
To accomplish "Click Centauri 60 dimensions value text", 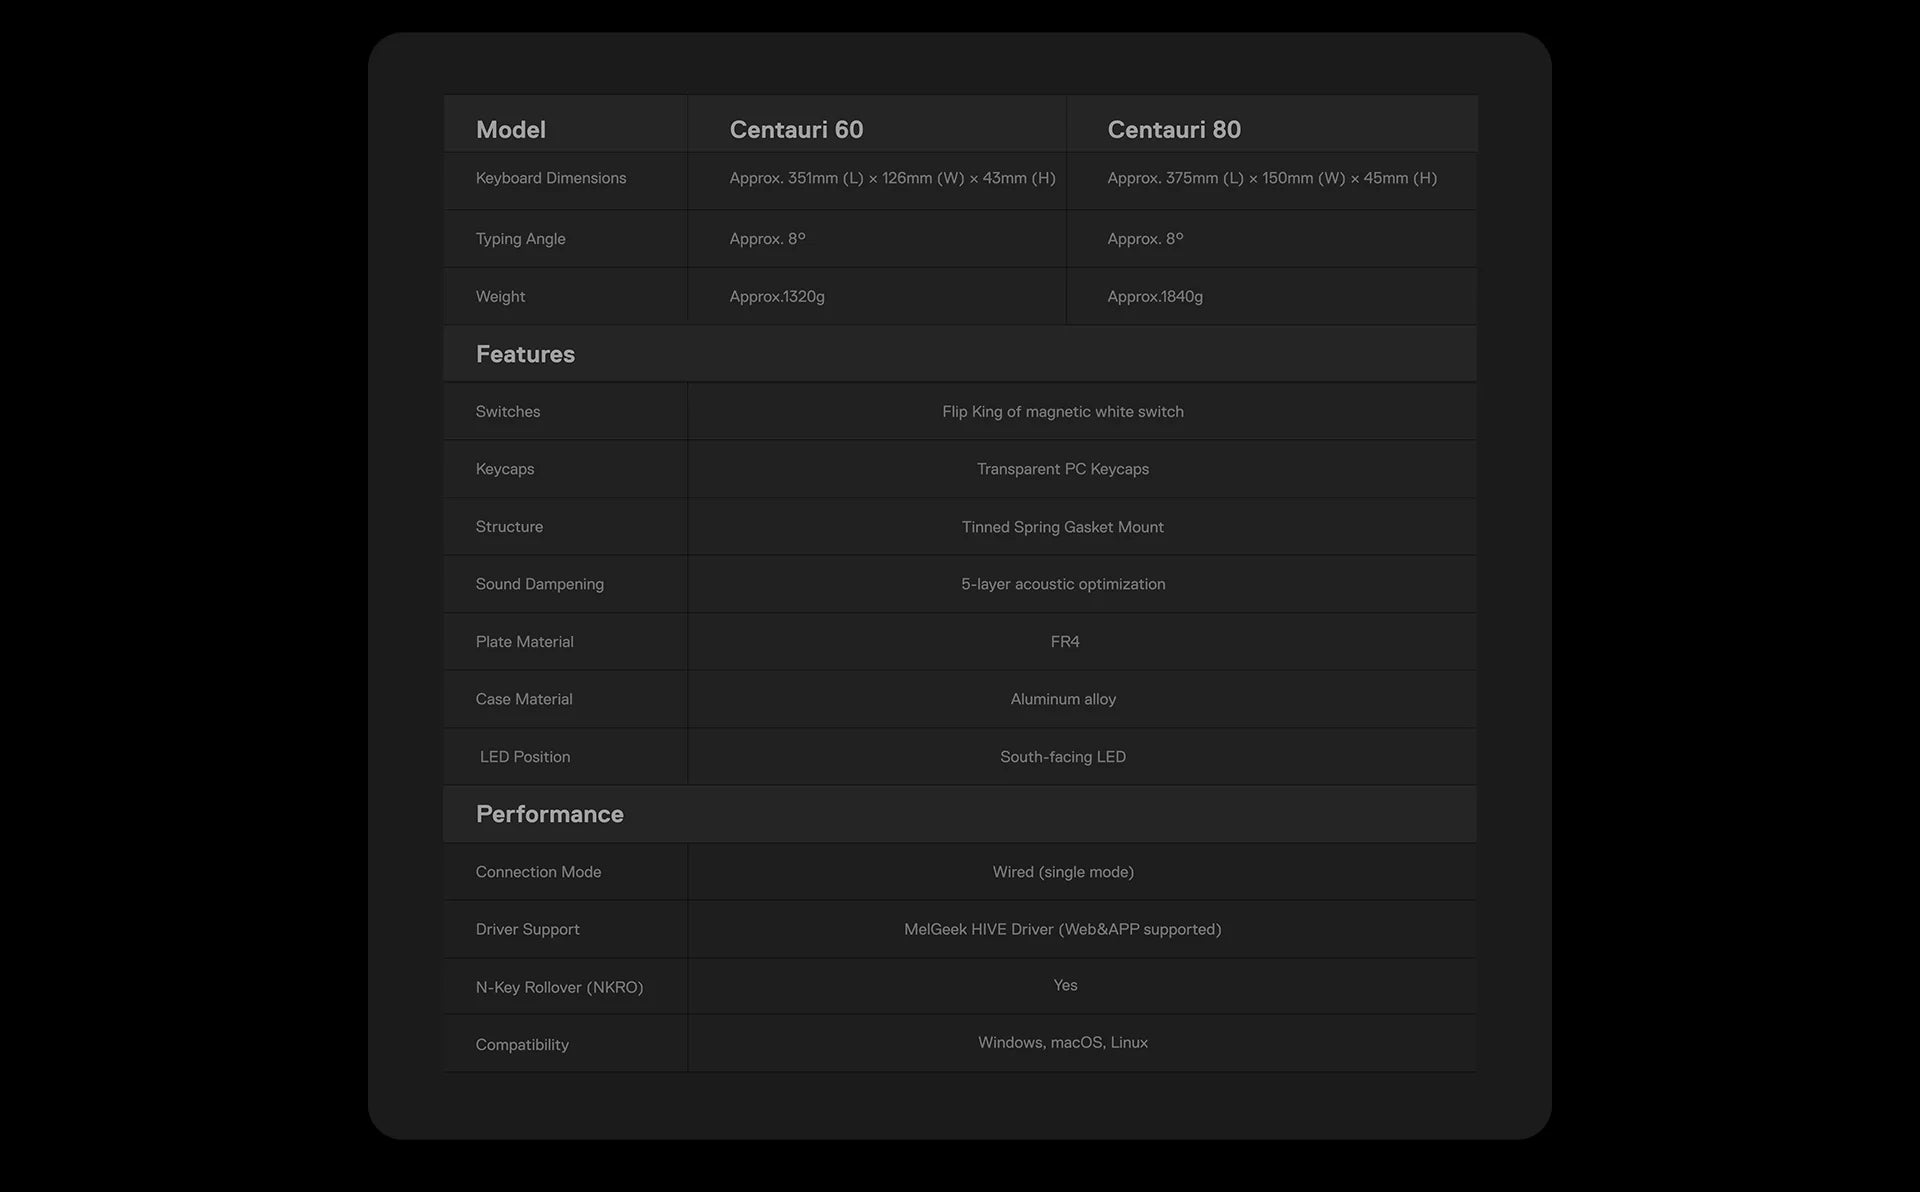I will click(x=892, y=178).
